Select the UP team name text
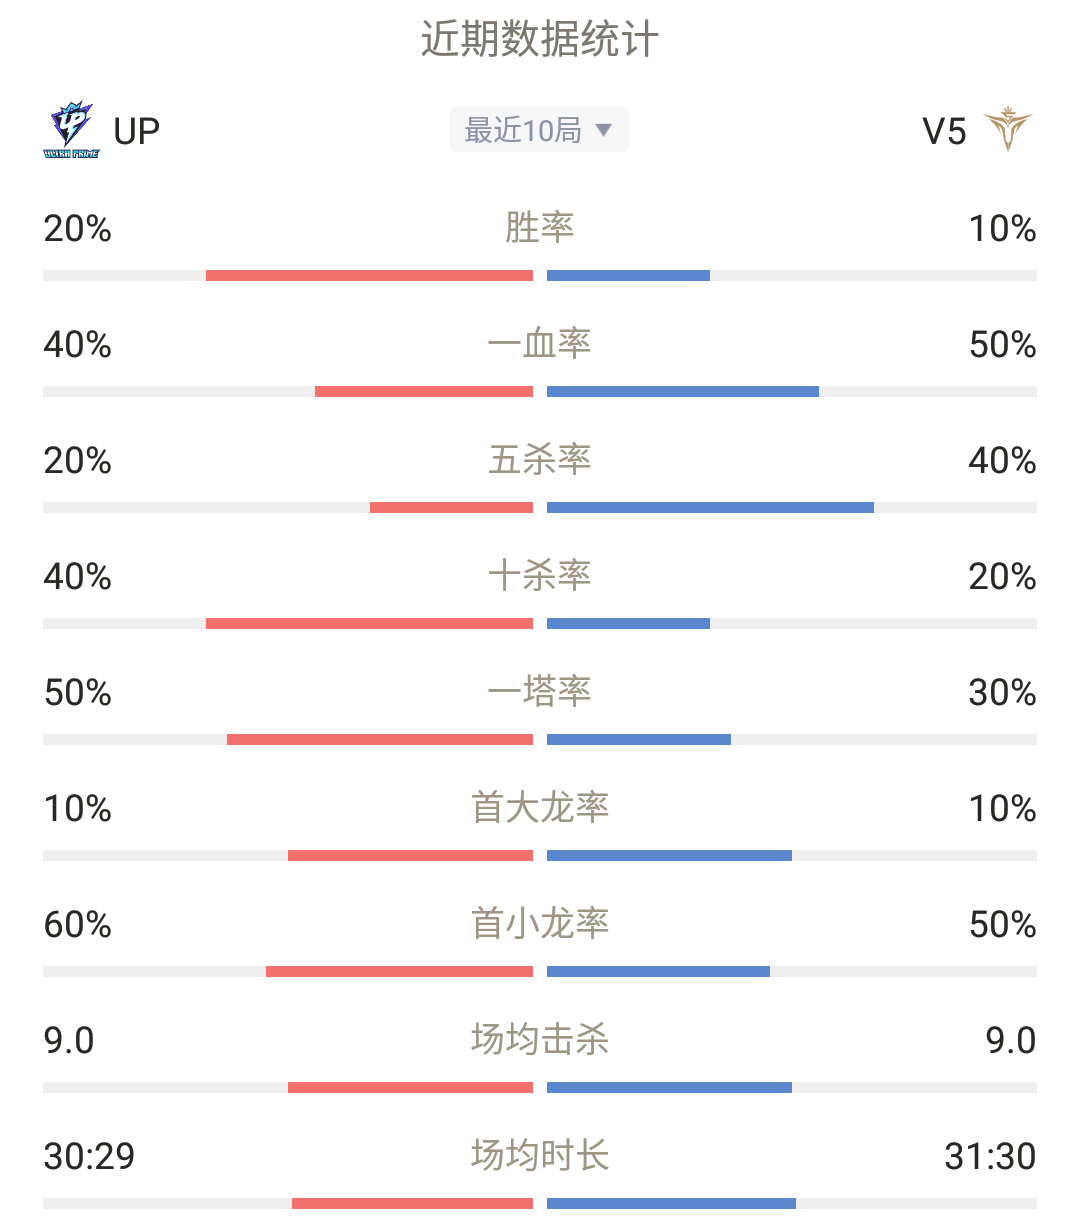The height and width of the screenshot is (1230, 1079). click(137, 131)
